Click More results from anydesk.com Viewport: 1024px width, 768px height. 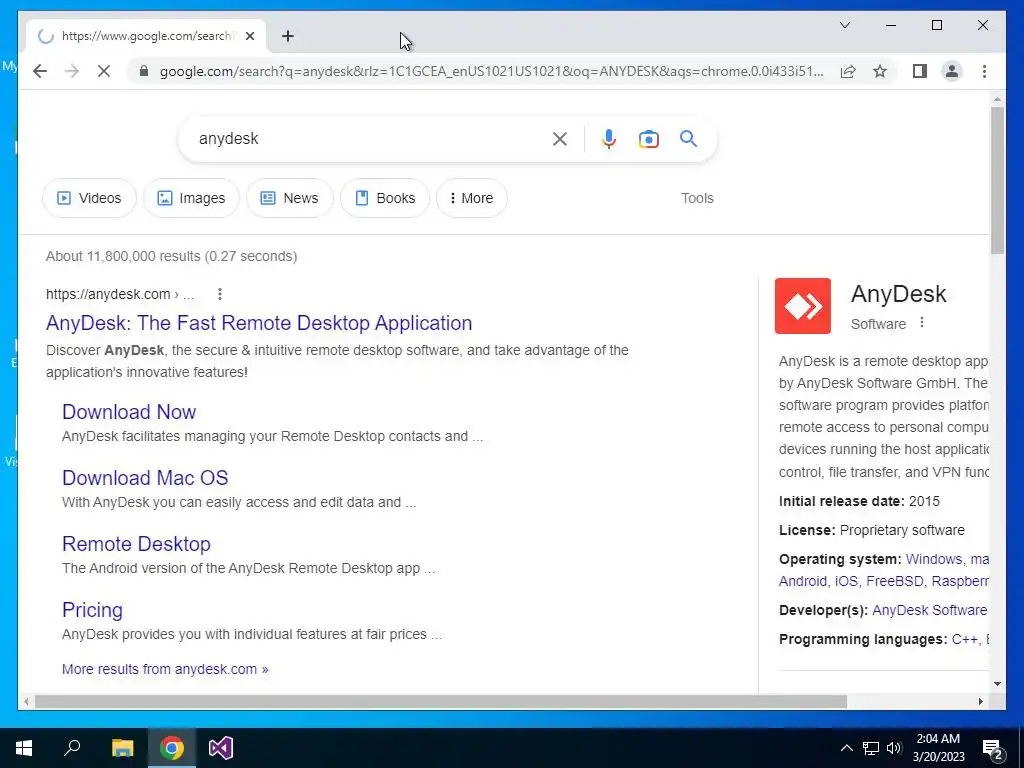click(165, 669)
